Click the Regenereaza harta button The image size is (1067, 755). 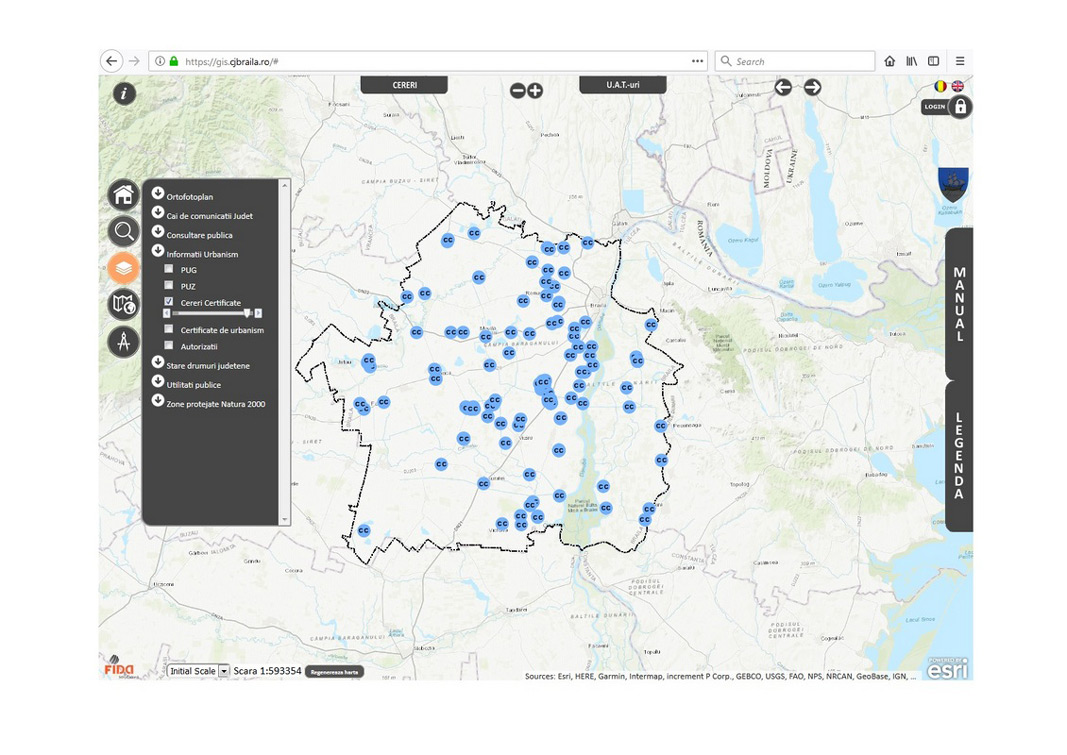(x=334, y=672)
